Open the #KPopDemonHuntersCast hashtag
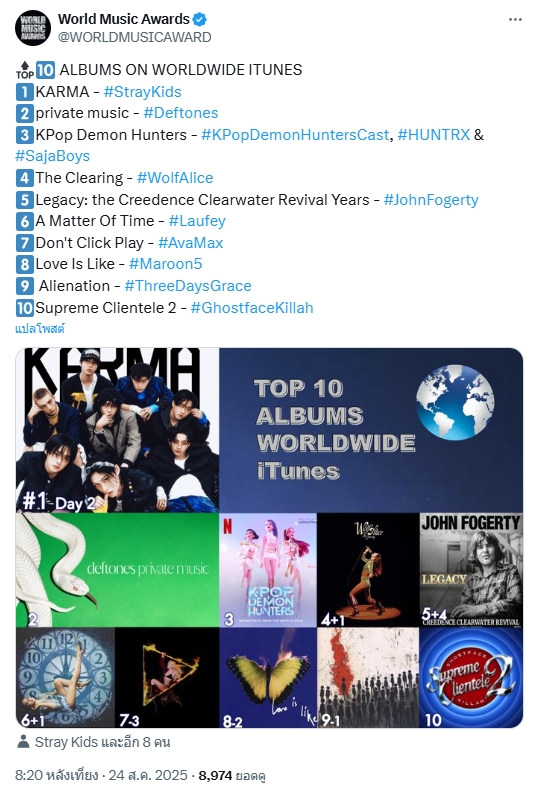This screenshot has width=534, height=787. tap(295, 135)
